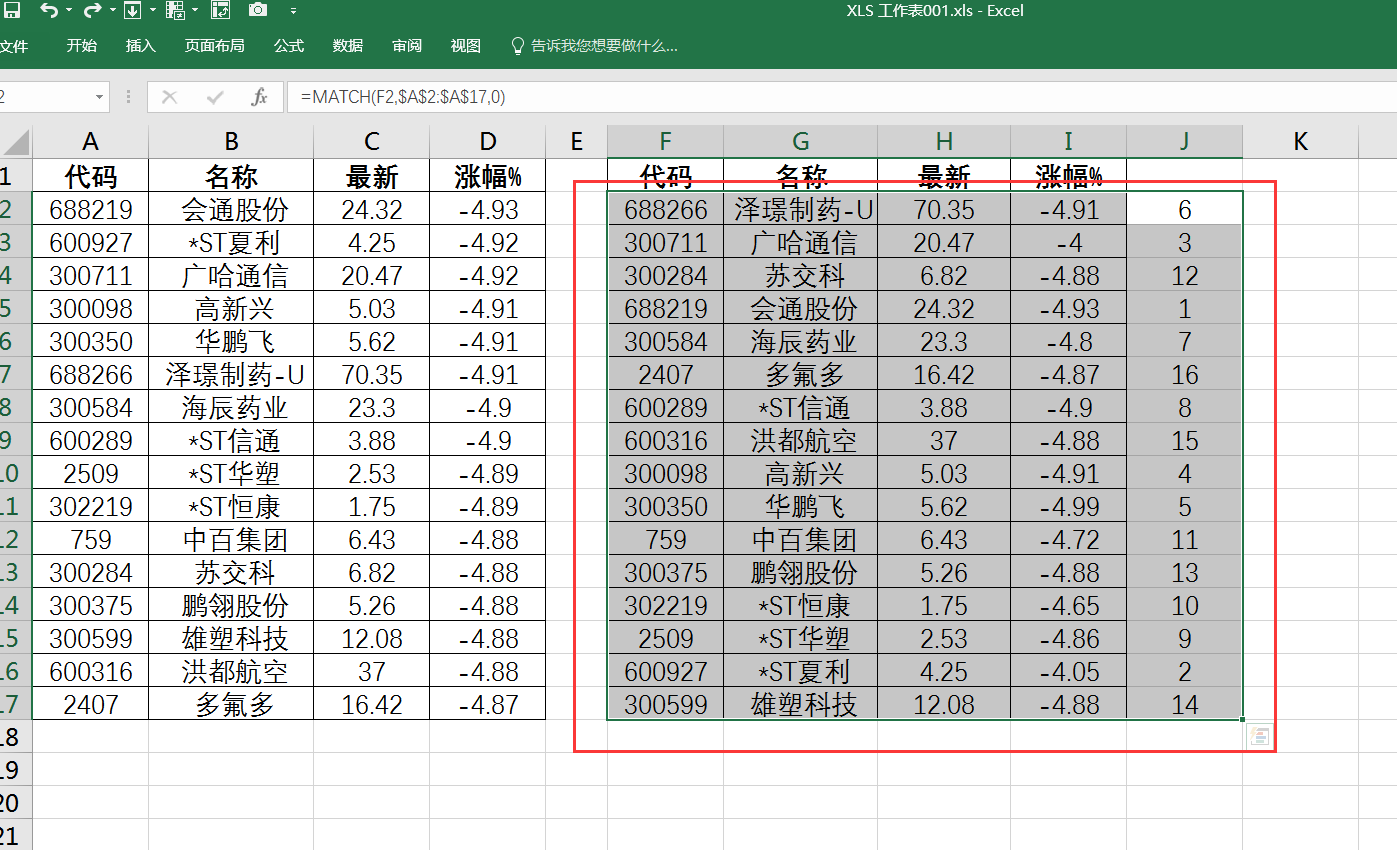This screenshot has height=850, width=1397.
Task: Select column C header
Action: 372,142
